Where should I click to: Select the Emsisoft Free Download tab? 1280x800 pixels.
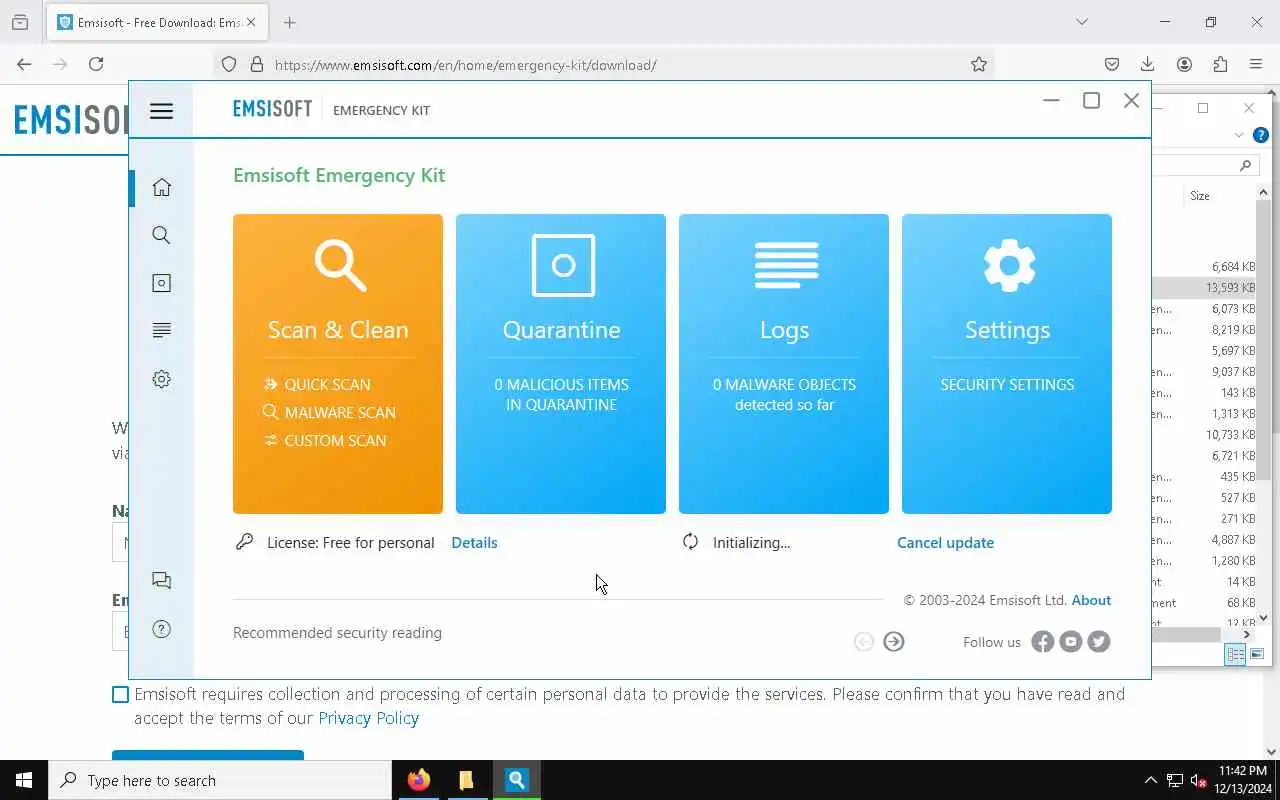(156, 22)
